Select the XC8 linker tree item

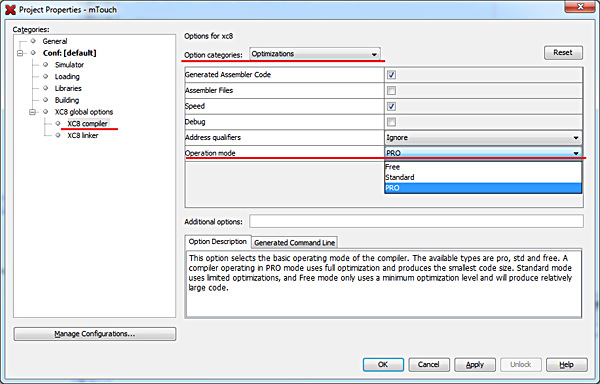[83, 135]
